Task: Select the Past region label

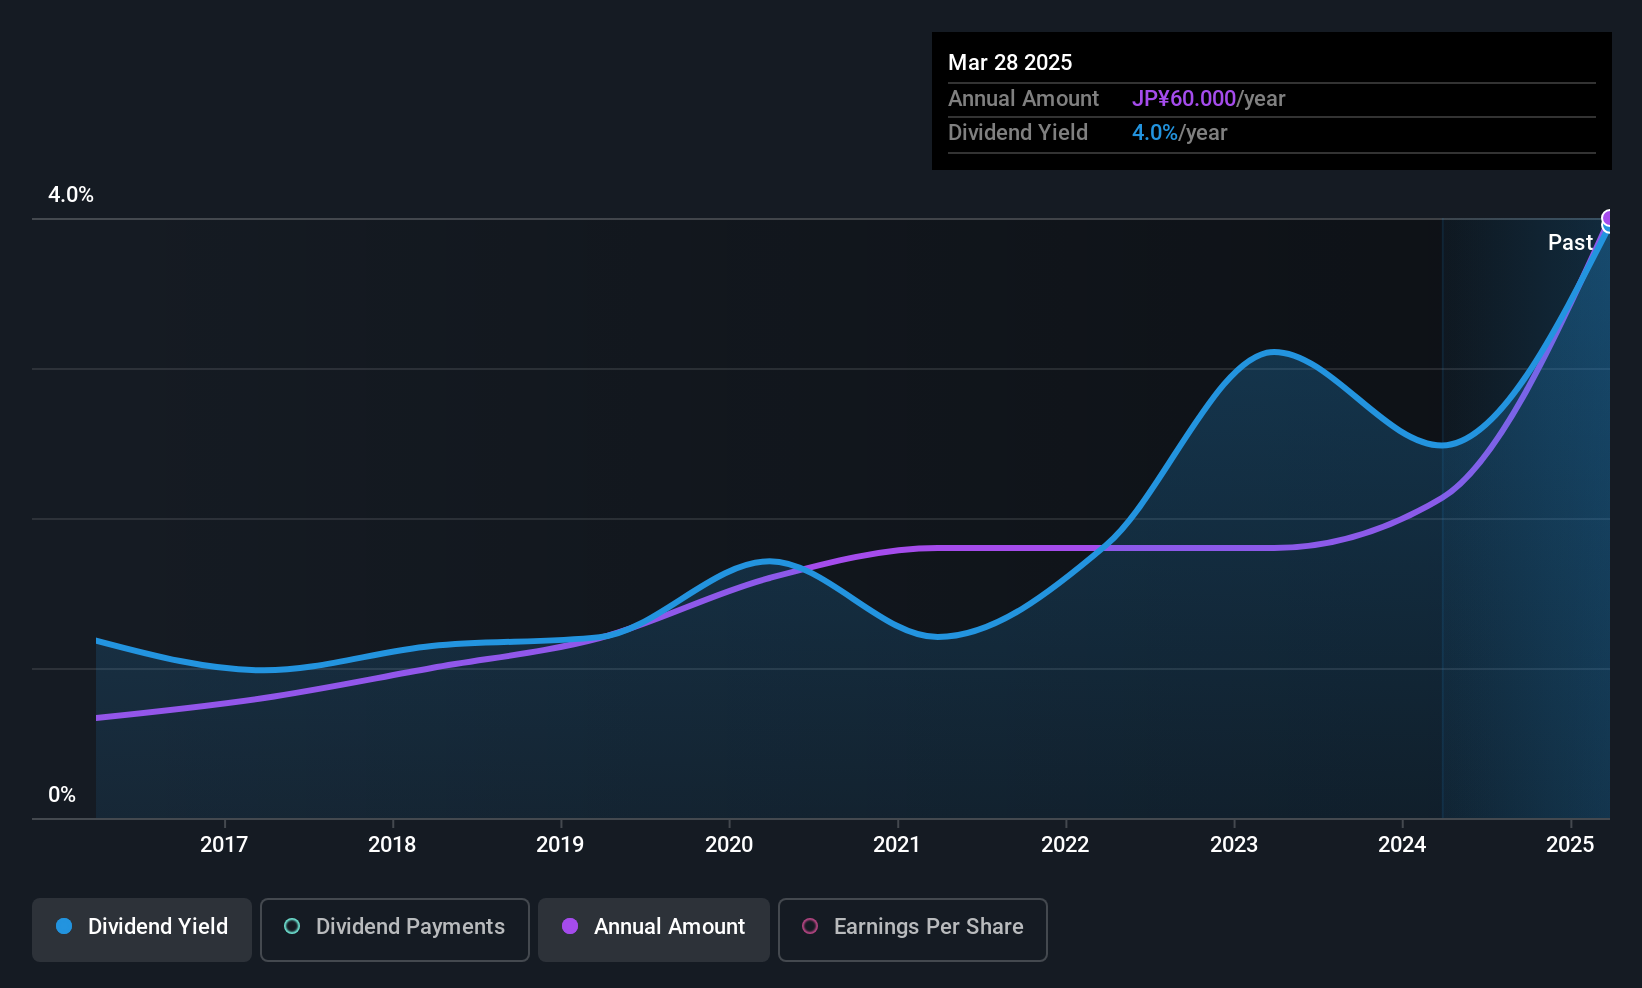Action: [x=1570, y=242]
